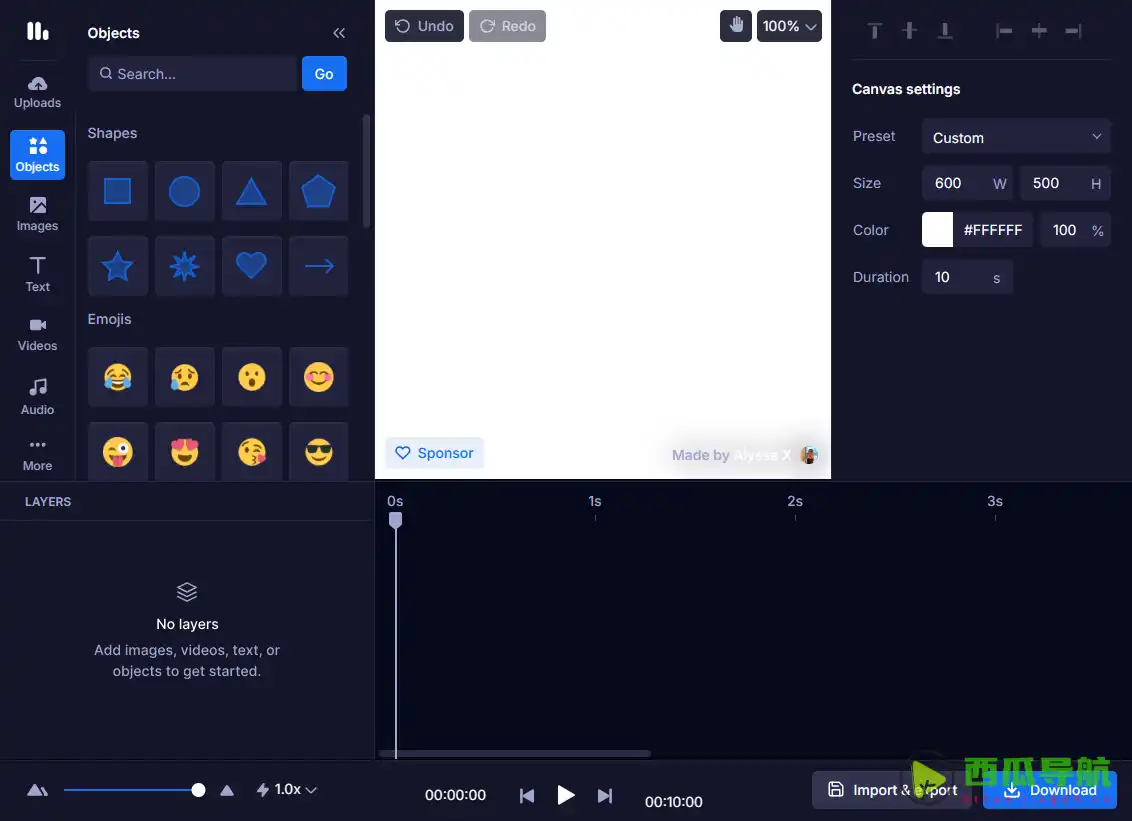Click the Download button
This screenshot has width=1132, height=821.
(1050, 789)
